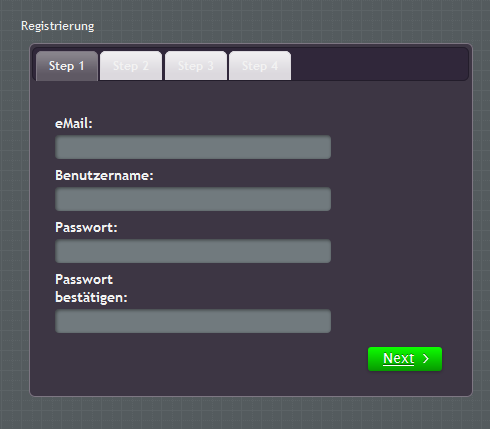Click into the Benutzername text field

(x=193, y=199)
